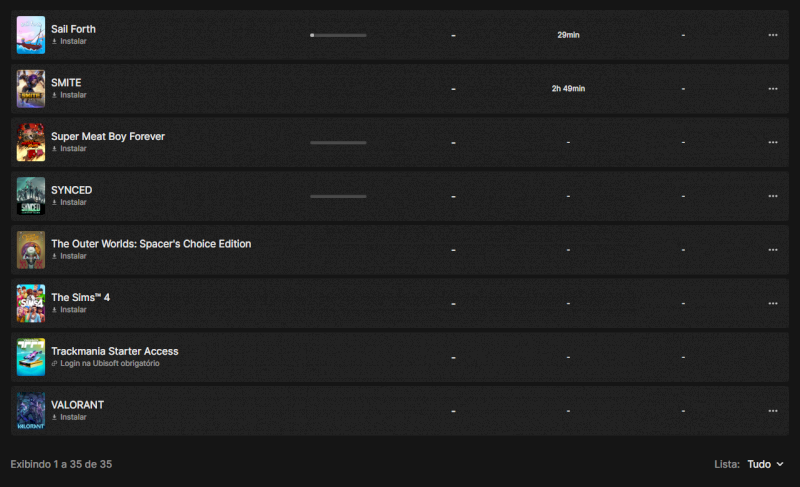Click the Super Meat Boy Forever progress bar
800x487 pixels.
338,143
